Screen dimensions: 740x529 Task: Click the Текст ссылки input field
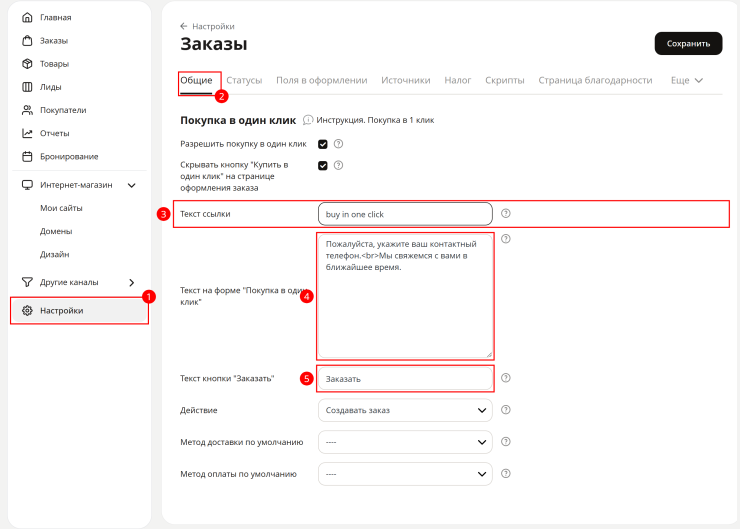[405, 214]
